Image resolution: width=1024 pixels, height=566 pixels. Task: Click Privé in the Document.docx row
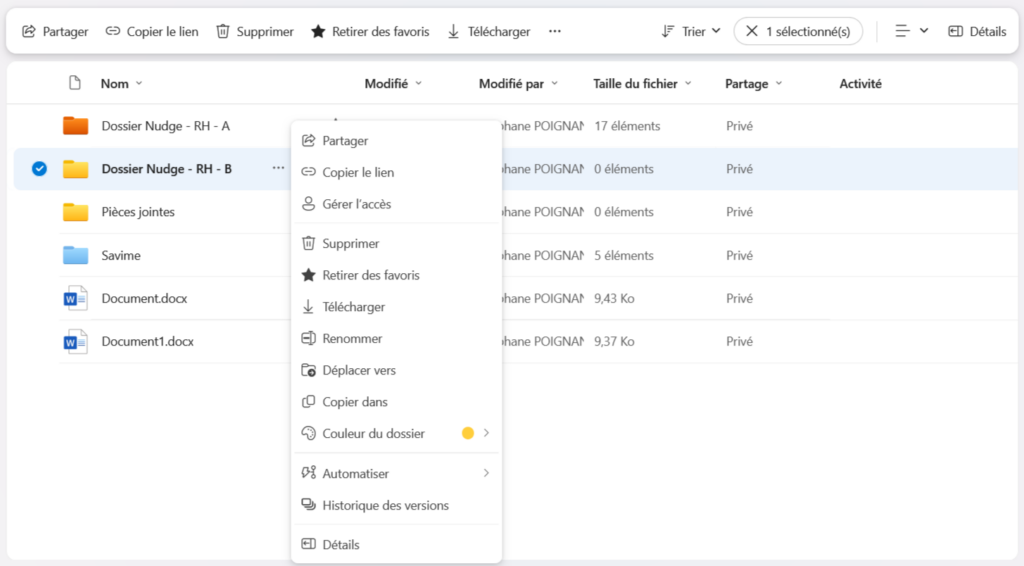click(x=739, y=298)
